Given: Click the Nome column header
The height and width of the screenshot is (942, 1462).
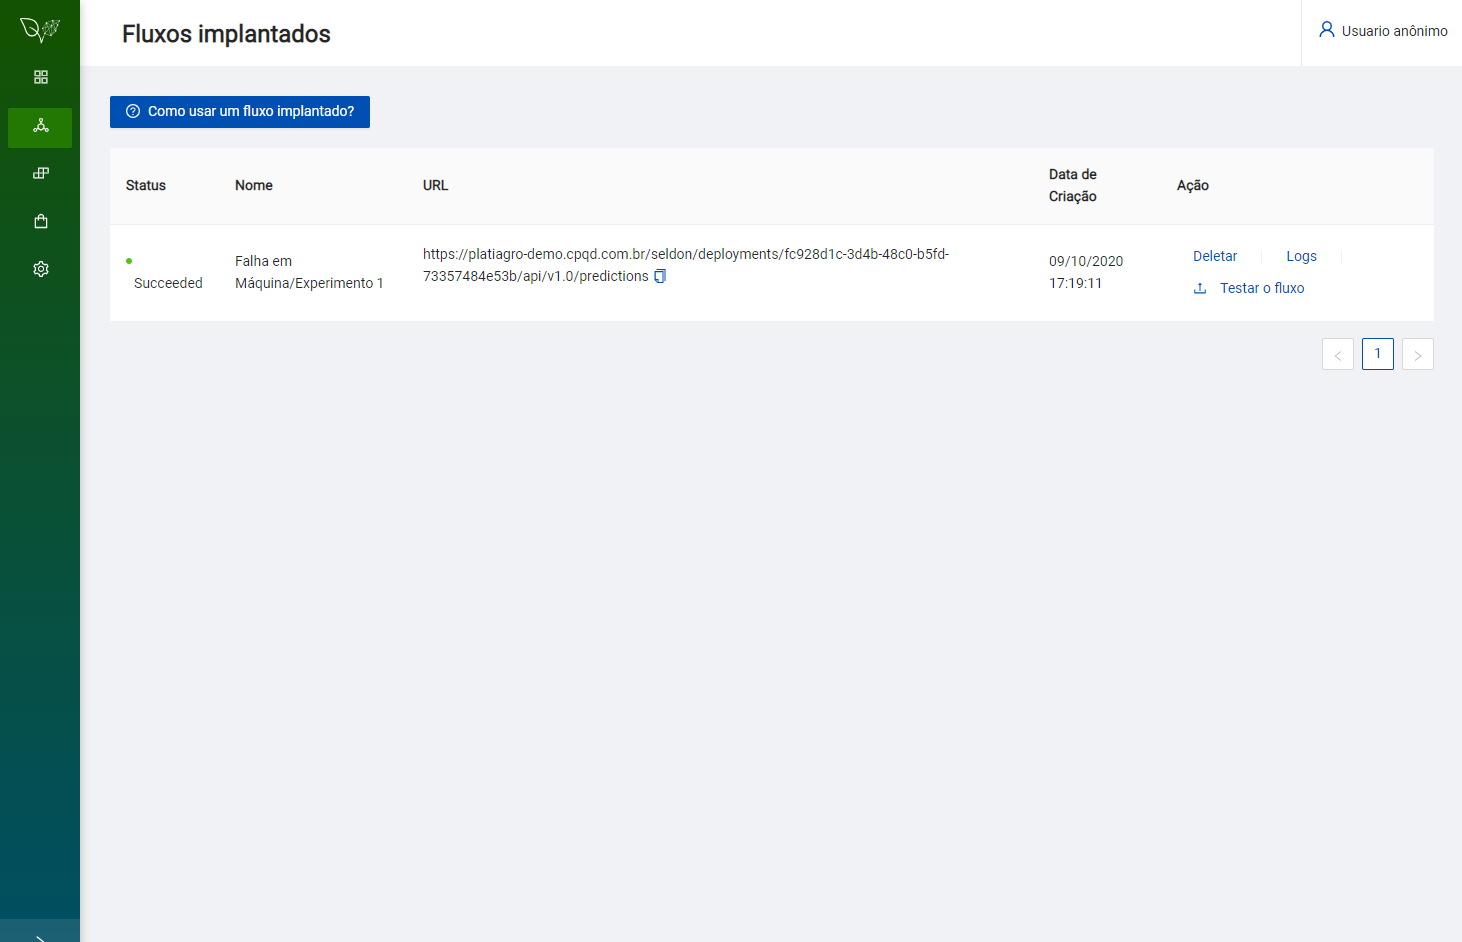Looking at the screenshot, I should [254, 186].
